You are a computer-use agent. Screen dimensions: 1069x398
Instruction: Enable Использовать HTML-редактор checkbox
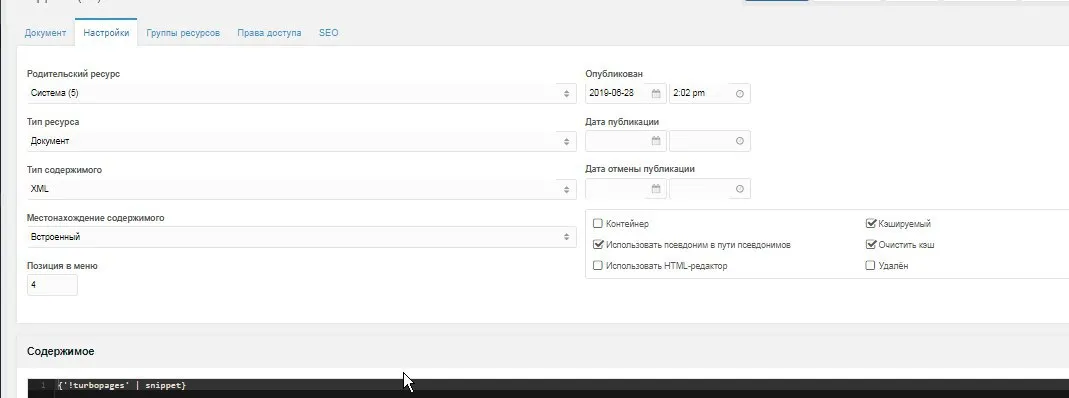coord(598,266)
